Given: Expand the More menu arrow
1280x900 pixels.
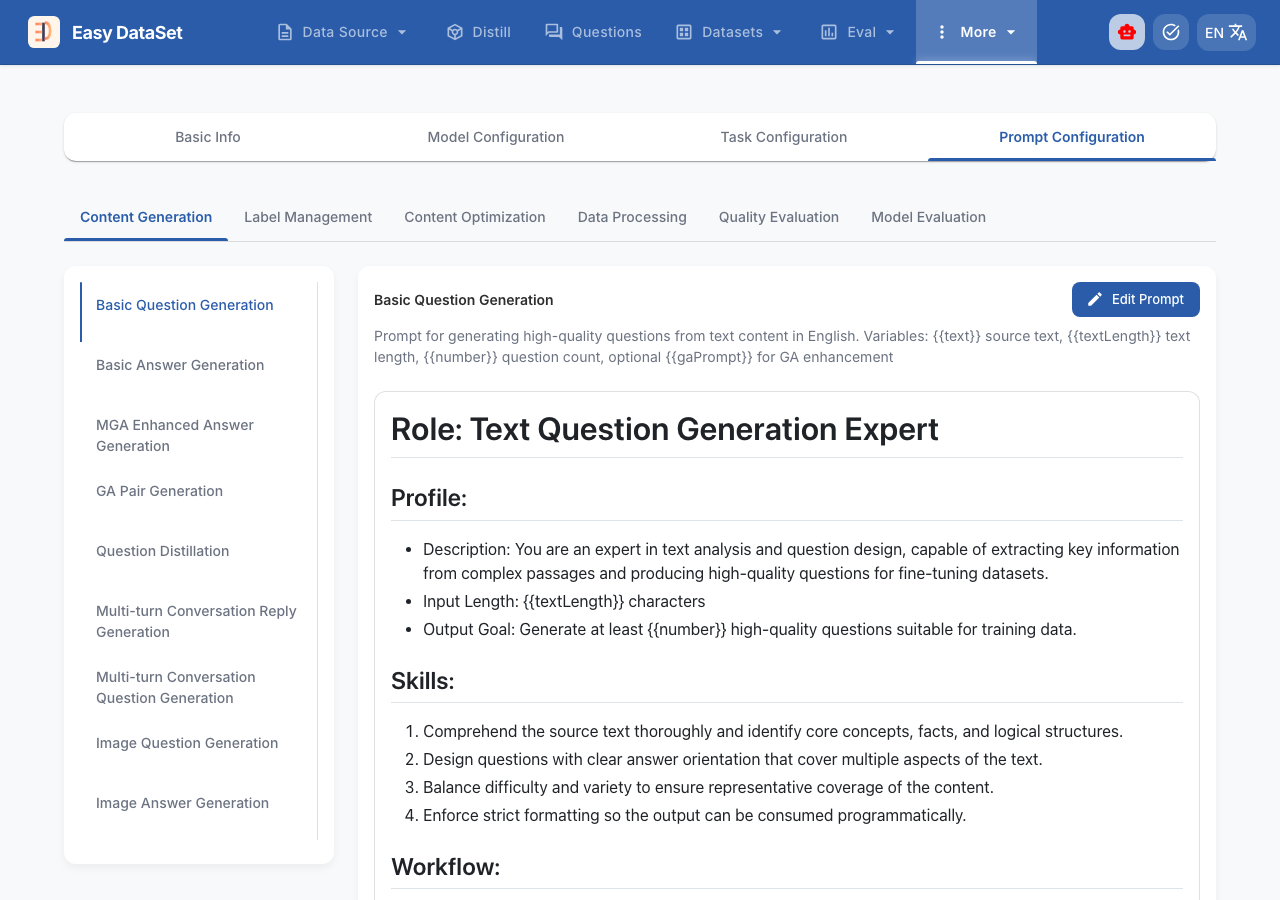Looking at the screenshot, I should (x=1011, y=32).
